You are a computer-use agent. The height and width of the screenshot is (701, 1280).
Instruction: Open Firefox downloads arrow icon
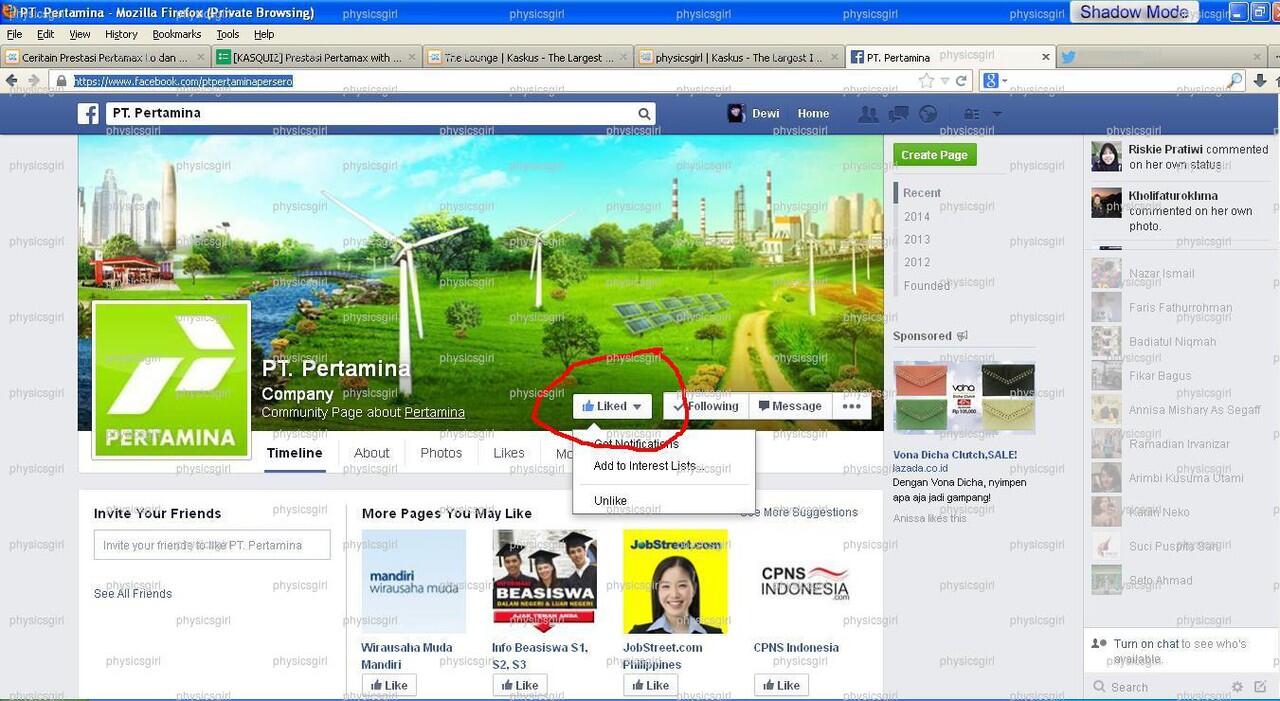click(x=1260, y=81)
